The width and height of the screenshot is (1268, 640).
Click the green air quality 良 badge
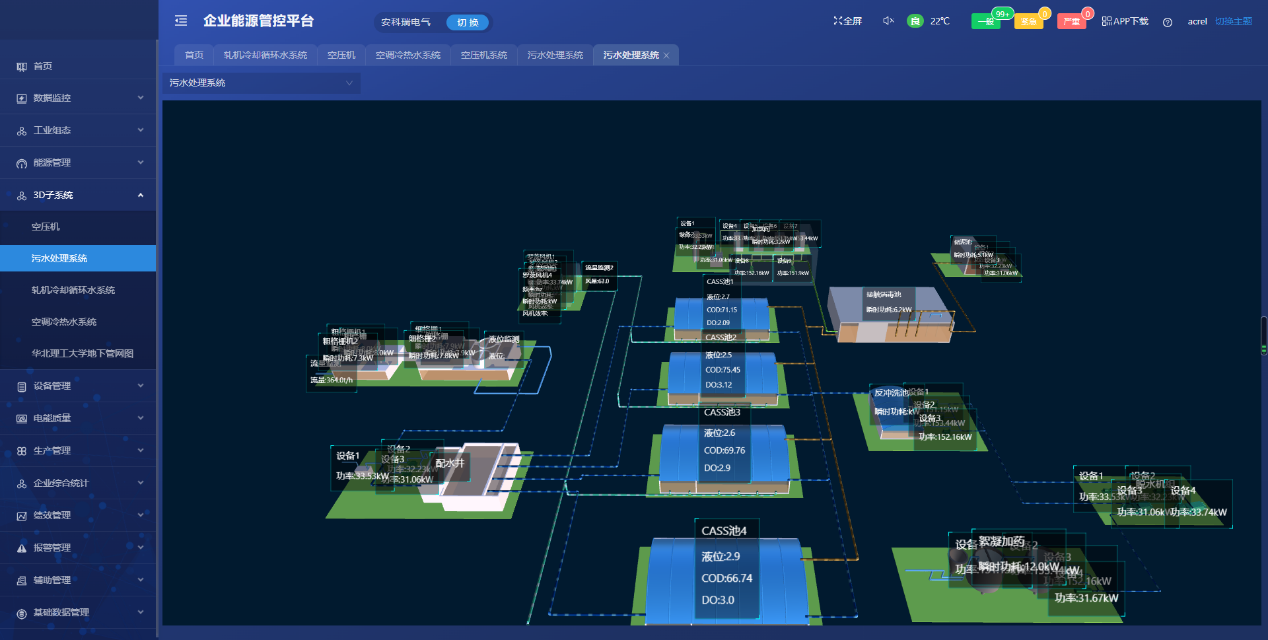(914, 21)
